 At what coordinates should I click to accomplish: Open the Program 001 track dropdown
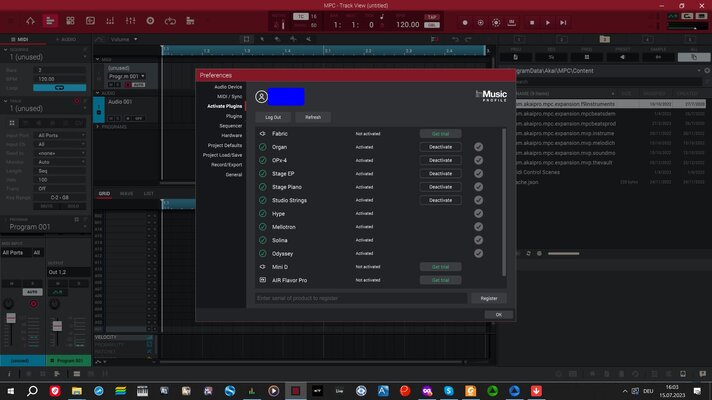pos(127,76)
